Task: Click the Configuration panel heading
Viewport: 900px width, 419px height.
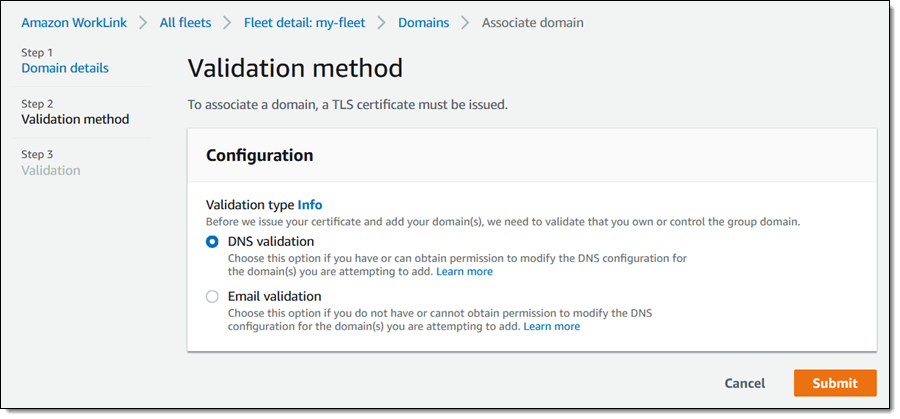Action: pos(259,155)
